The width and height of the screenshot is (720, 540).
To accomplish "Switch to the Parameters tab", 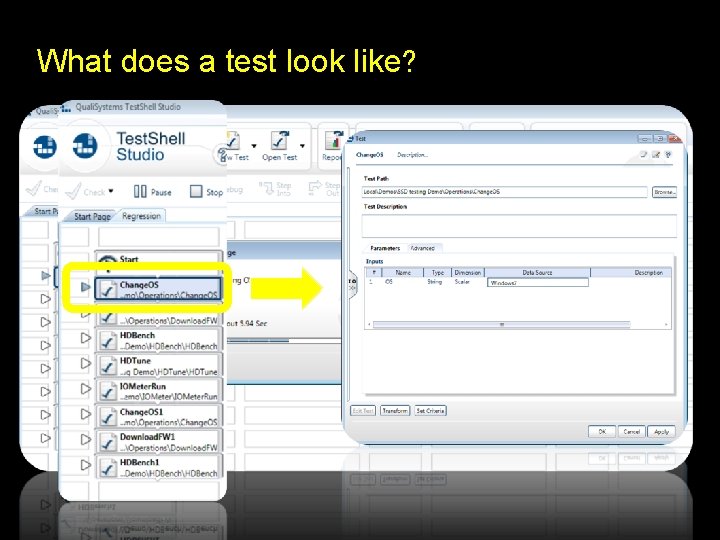I will point(385,248).
